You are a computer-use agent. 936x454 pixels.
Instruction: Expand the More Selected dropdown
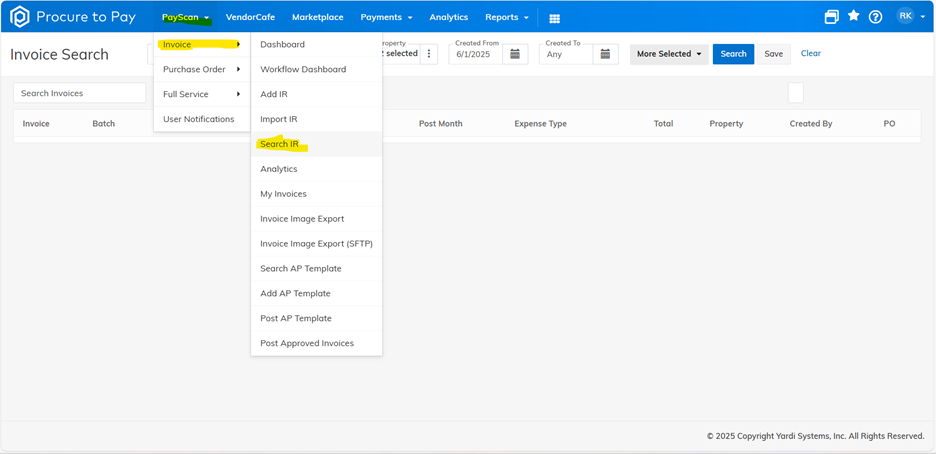(x=669, y=54)
